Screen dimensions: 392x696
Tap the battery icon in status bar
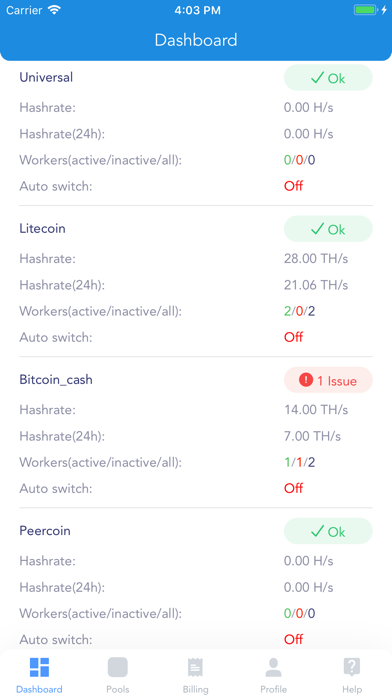point(366,10)
